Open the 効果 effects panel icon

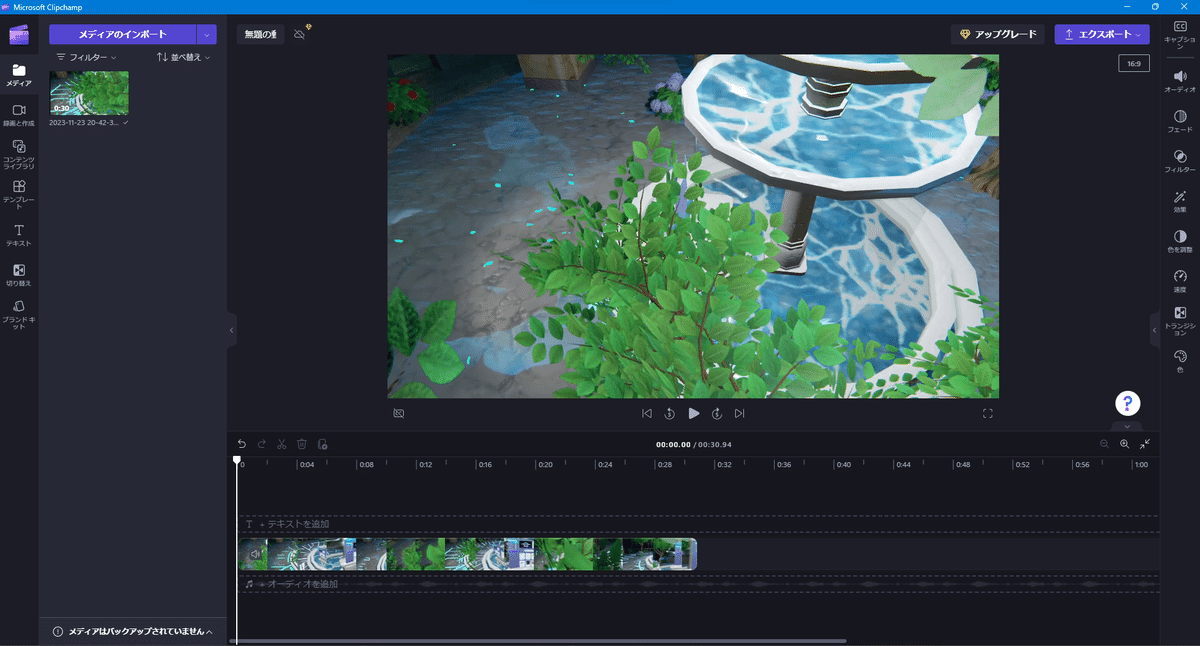tap(1180, 202)
